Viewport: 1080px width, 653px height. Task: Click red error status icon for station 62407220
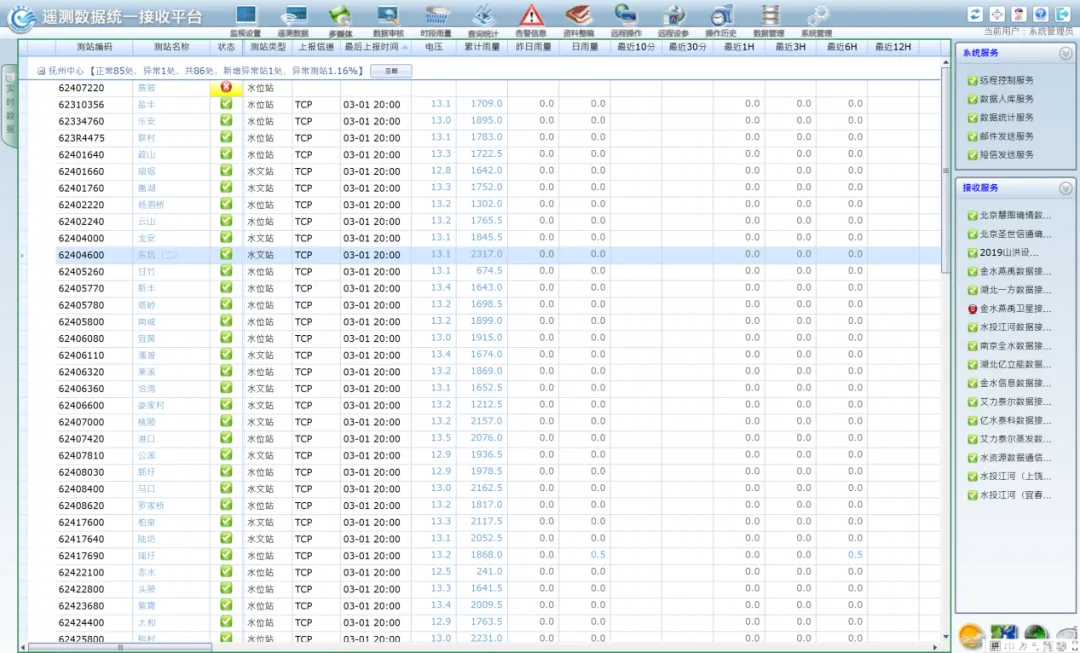tap(226, 87)
